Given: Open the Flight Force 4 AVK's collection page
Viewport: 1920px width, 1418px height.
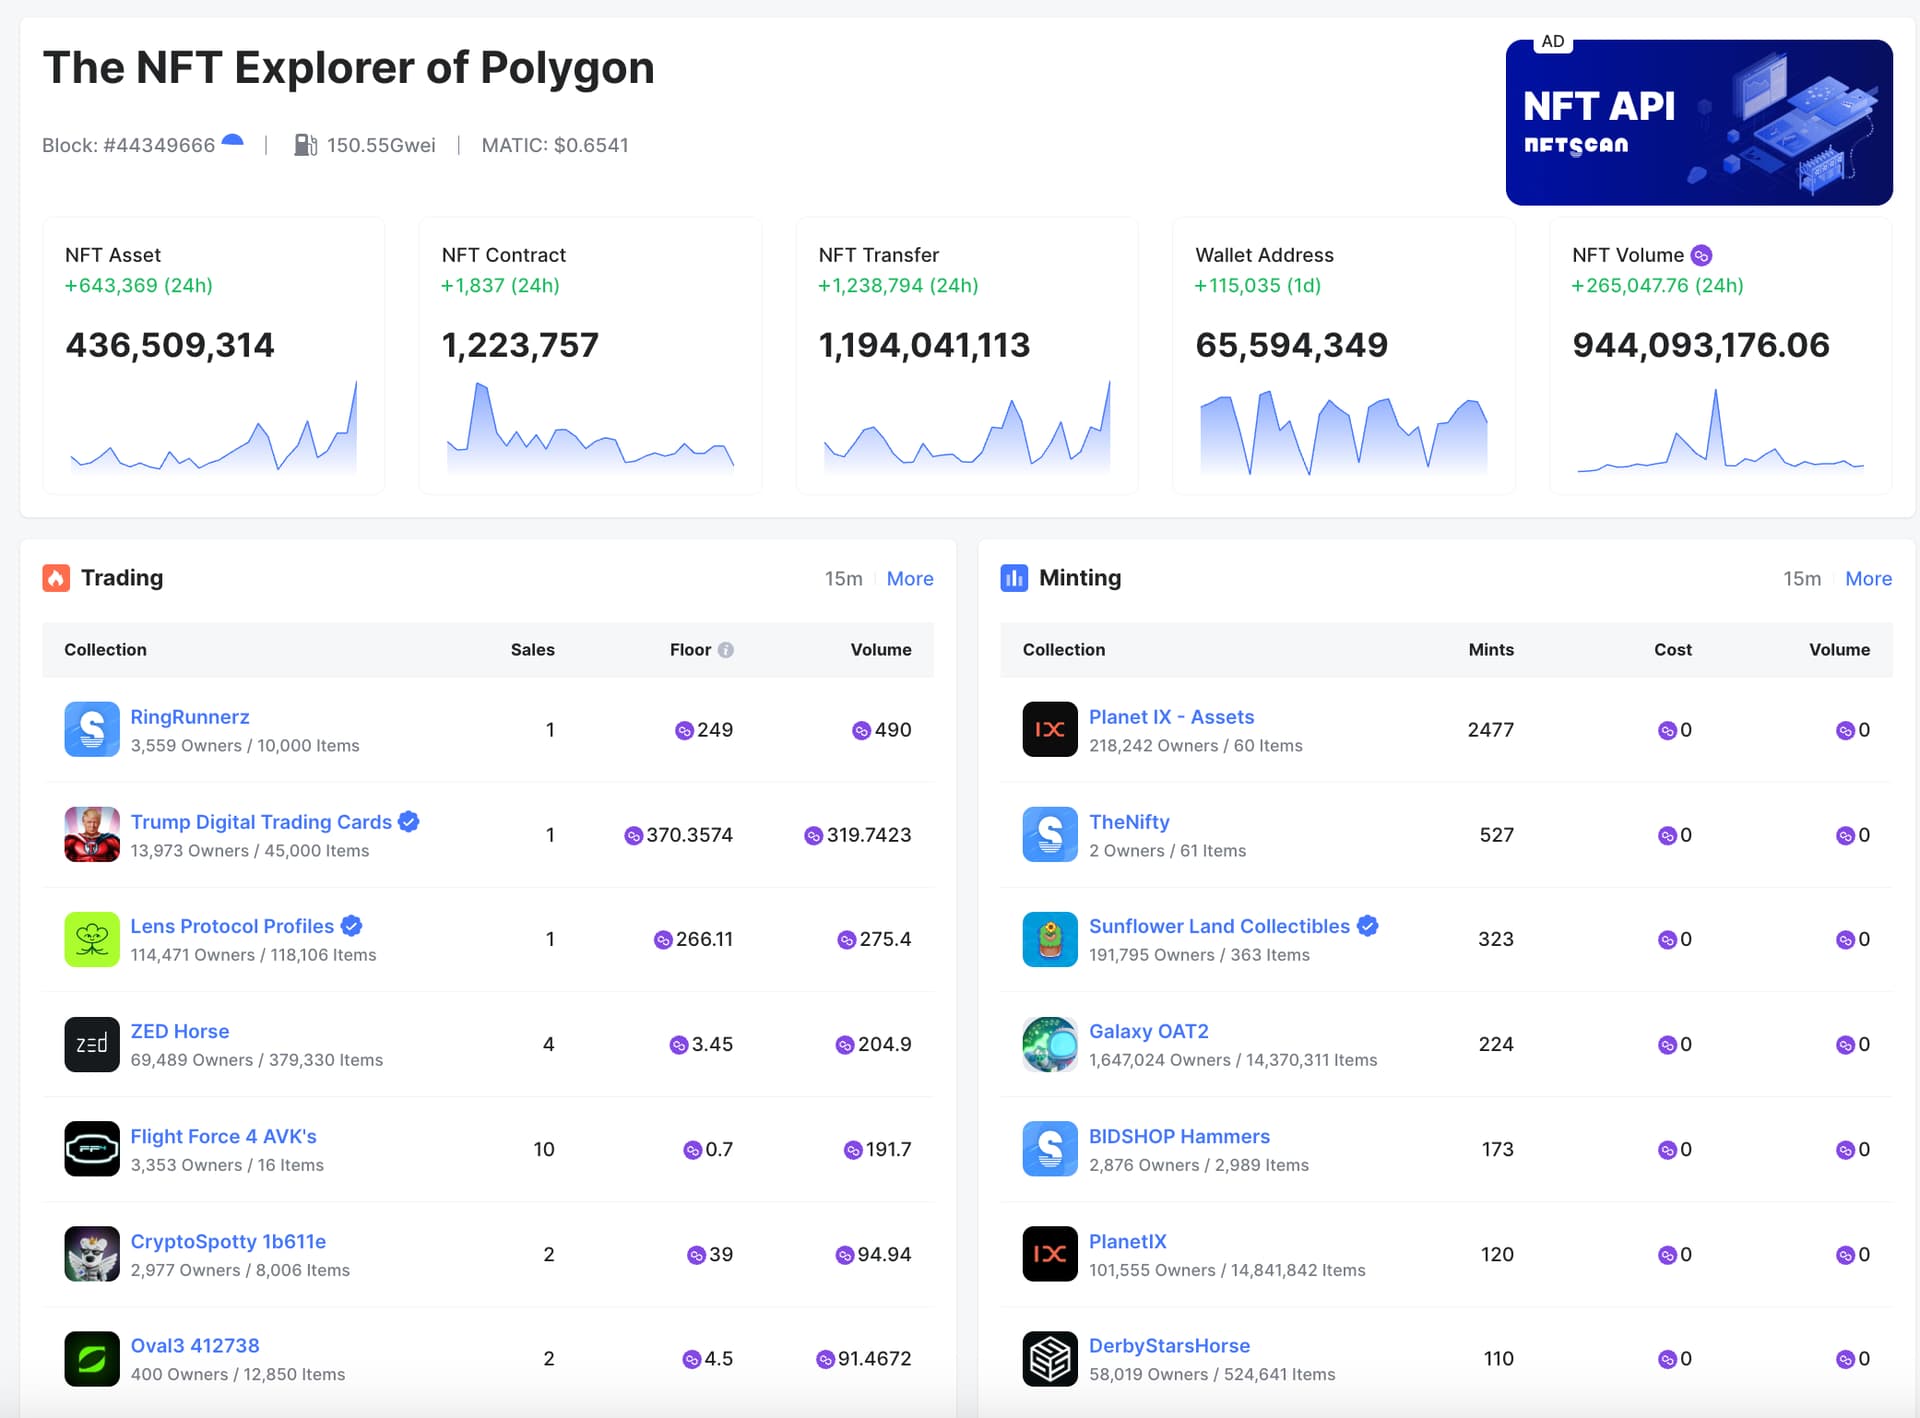Looking at the screenshot, I should coord(222,1136).
